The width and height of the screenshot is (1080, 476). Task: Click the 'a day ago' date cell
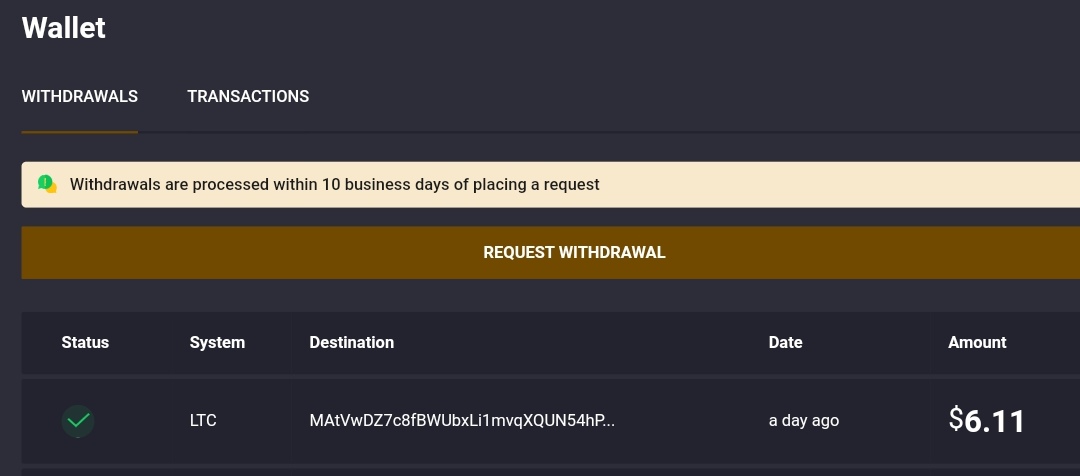[803, 420]
